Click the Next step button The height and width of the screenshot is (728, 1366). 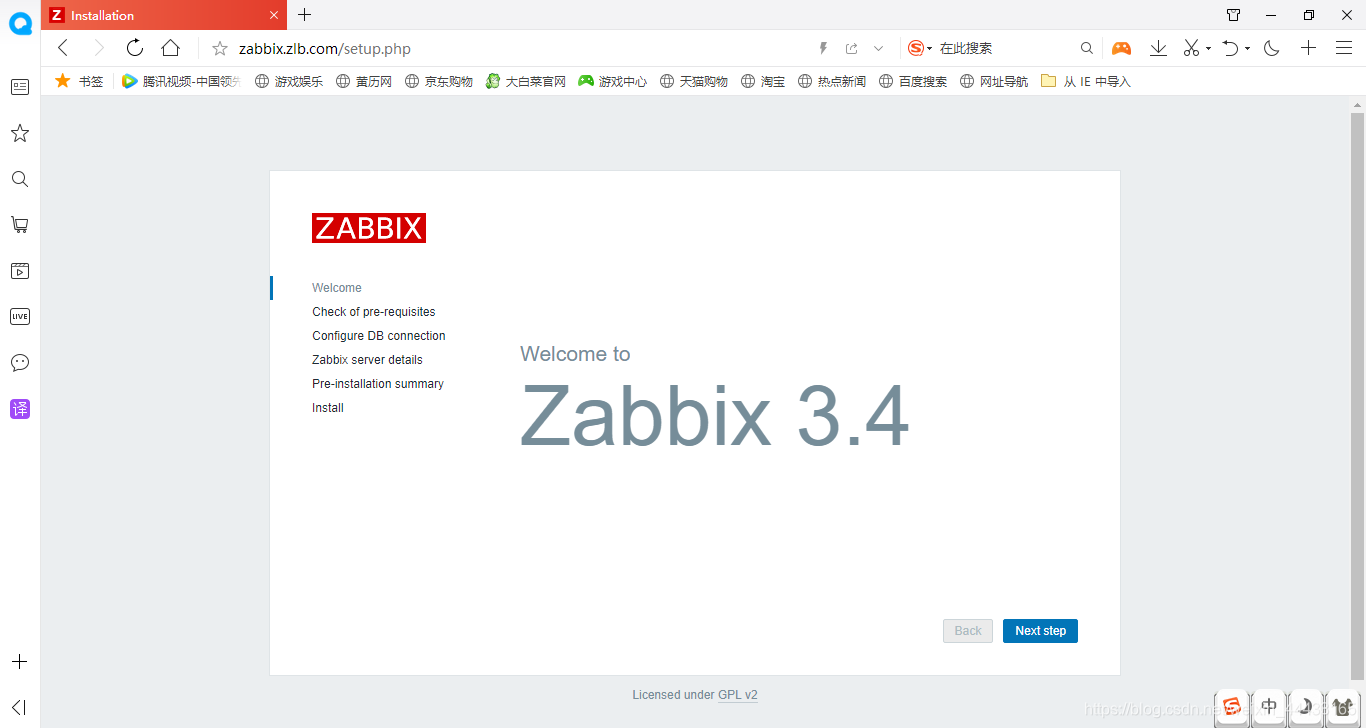pyautogui.click(x=1040, y=631)
